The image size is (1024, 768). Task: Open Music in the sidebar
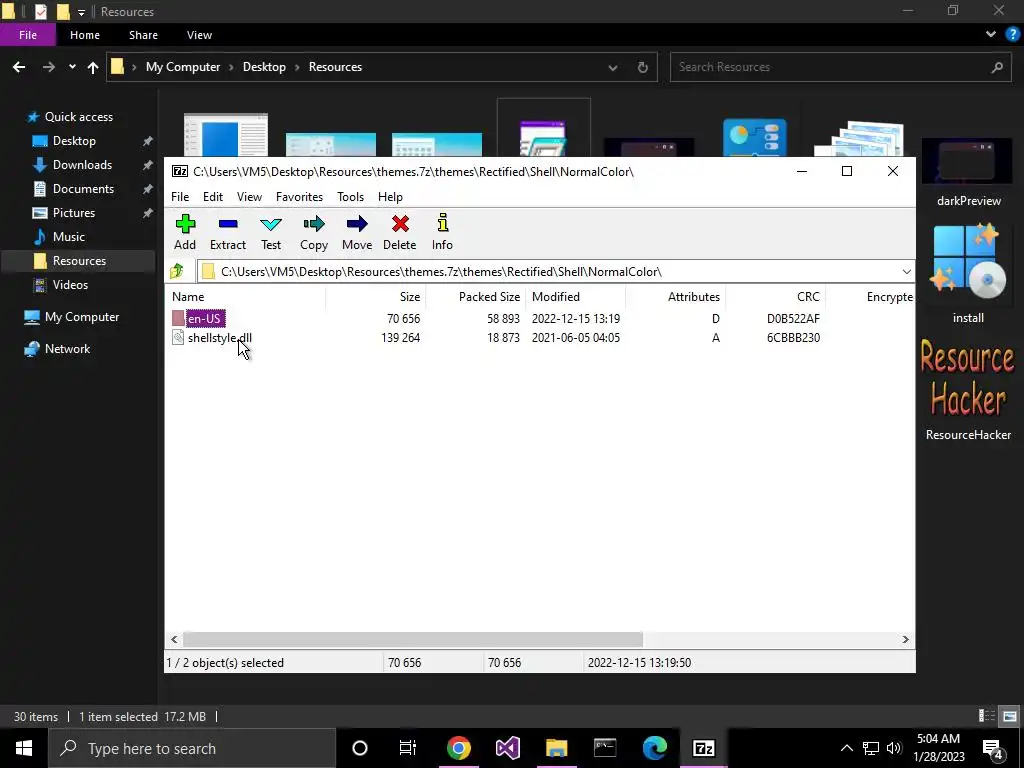69,236
